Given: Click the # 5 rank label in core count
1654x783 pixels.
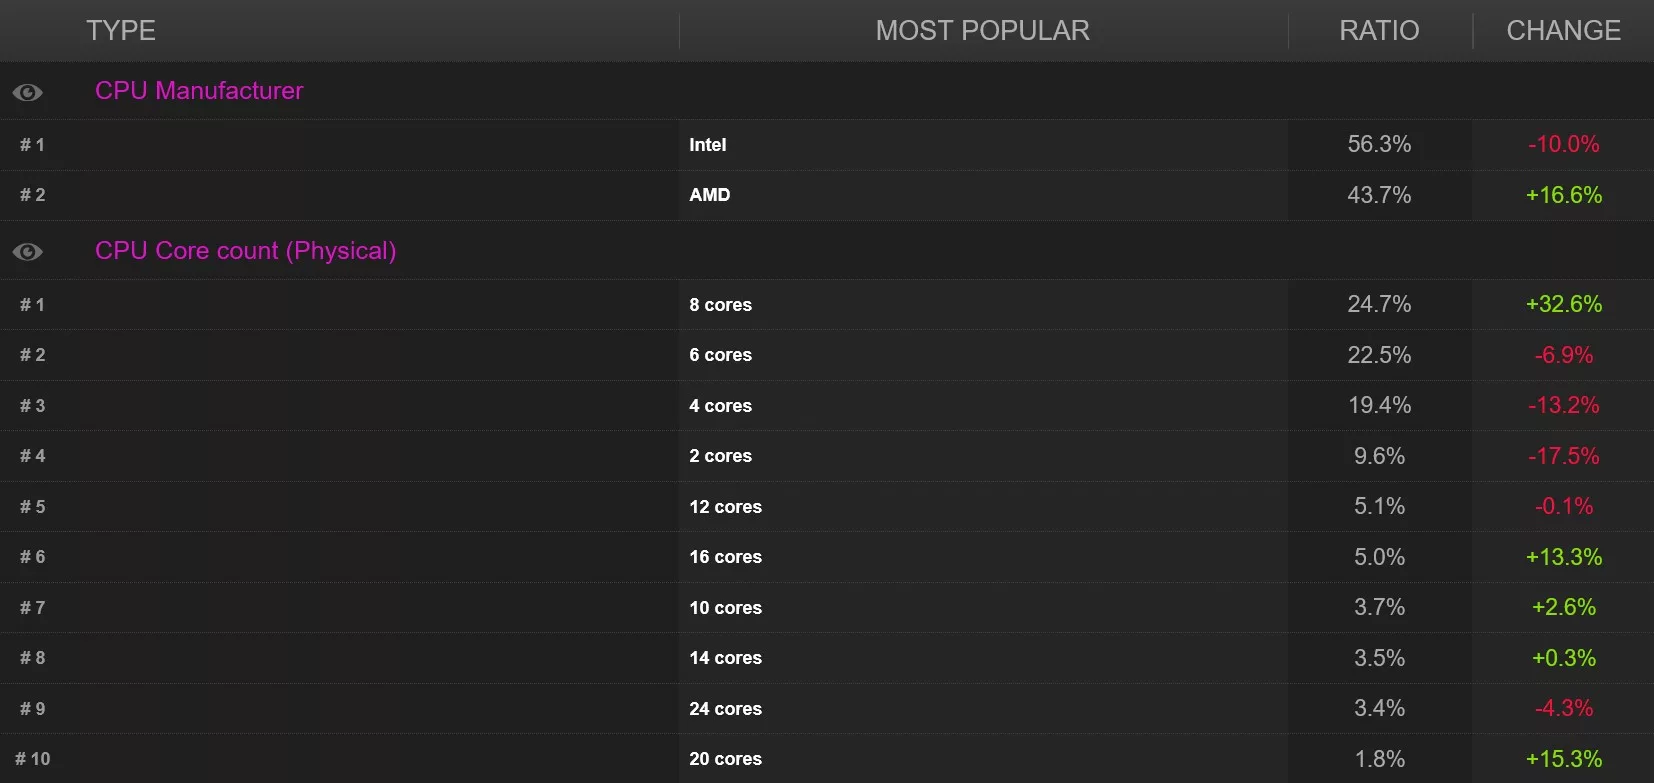Looking at the screenshot, I should point(33,507).
